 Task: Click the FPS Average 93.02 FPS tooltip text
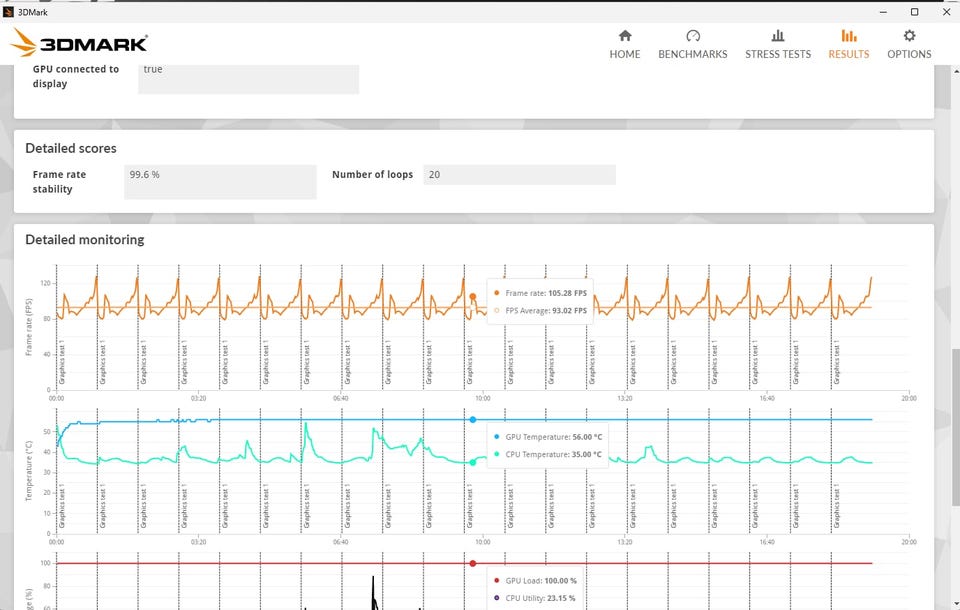click(546, 311)
